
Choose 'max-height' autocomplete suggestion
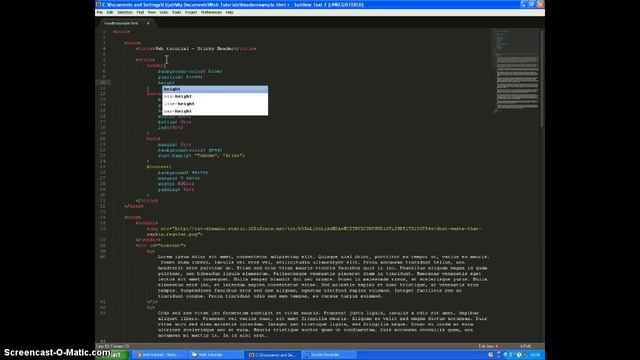click(x=215, y=111)
